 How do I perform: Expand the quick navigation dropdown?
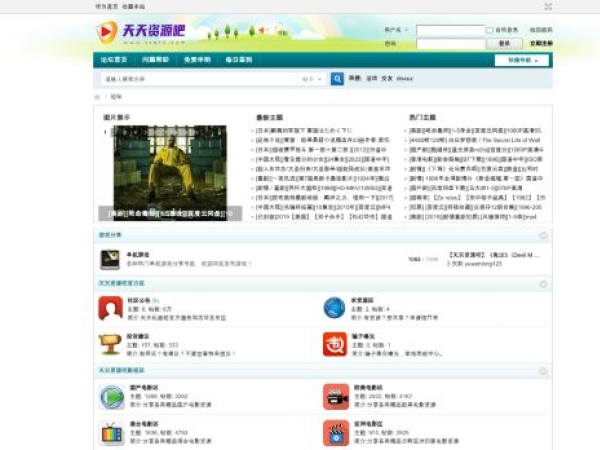pyautogui.click(x=522, y=60)
